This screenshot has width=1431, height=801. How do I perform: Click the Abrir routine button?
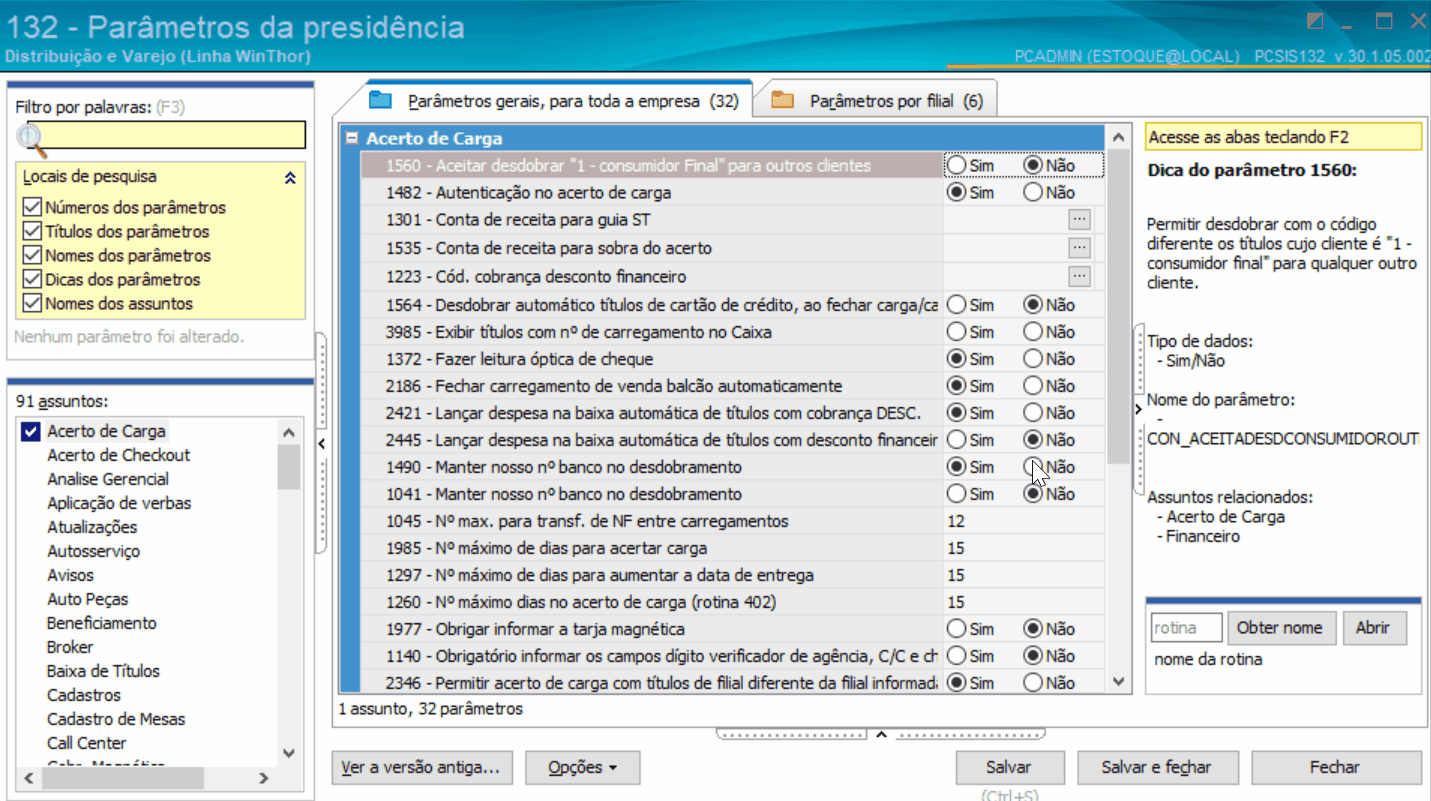coord(1372,628)
